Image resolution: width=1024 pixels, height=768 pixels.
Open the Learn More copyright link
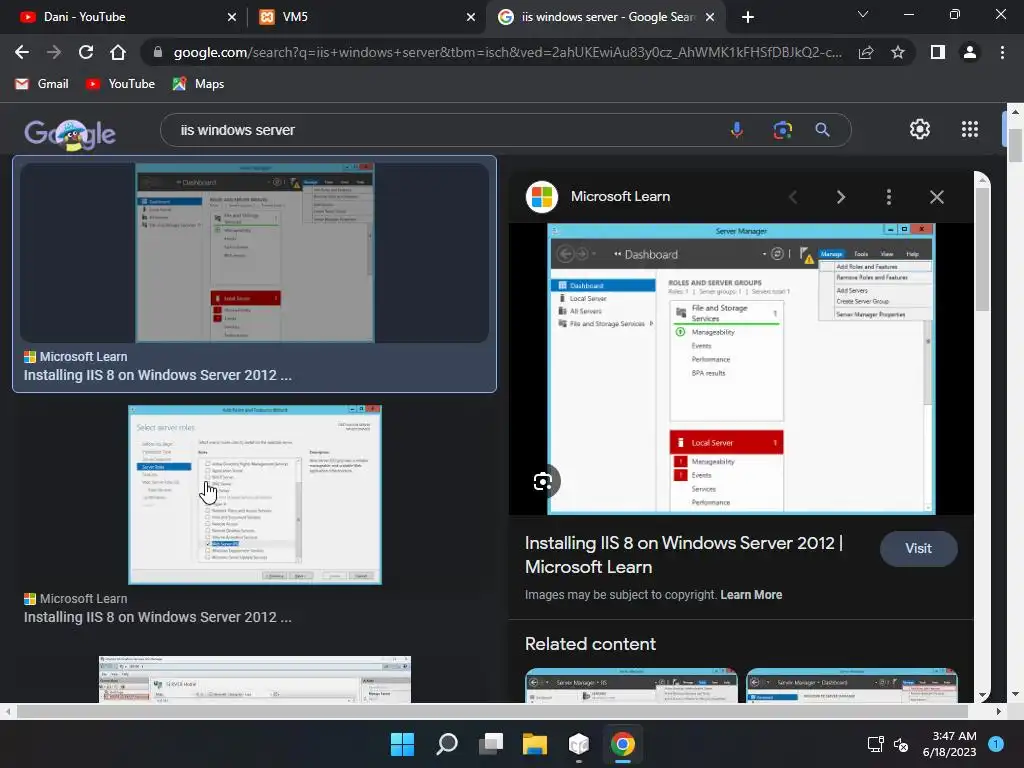[x=751, y=595]
